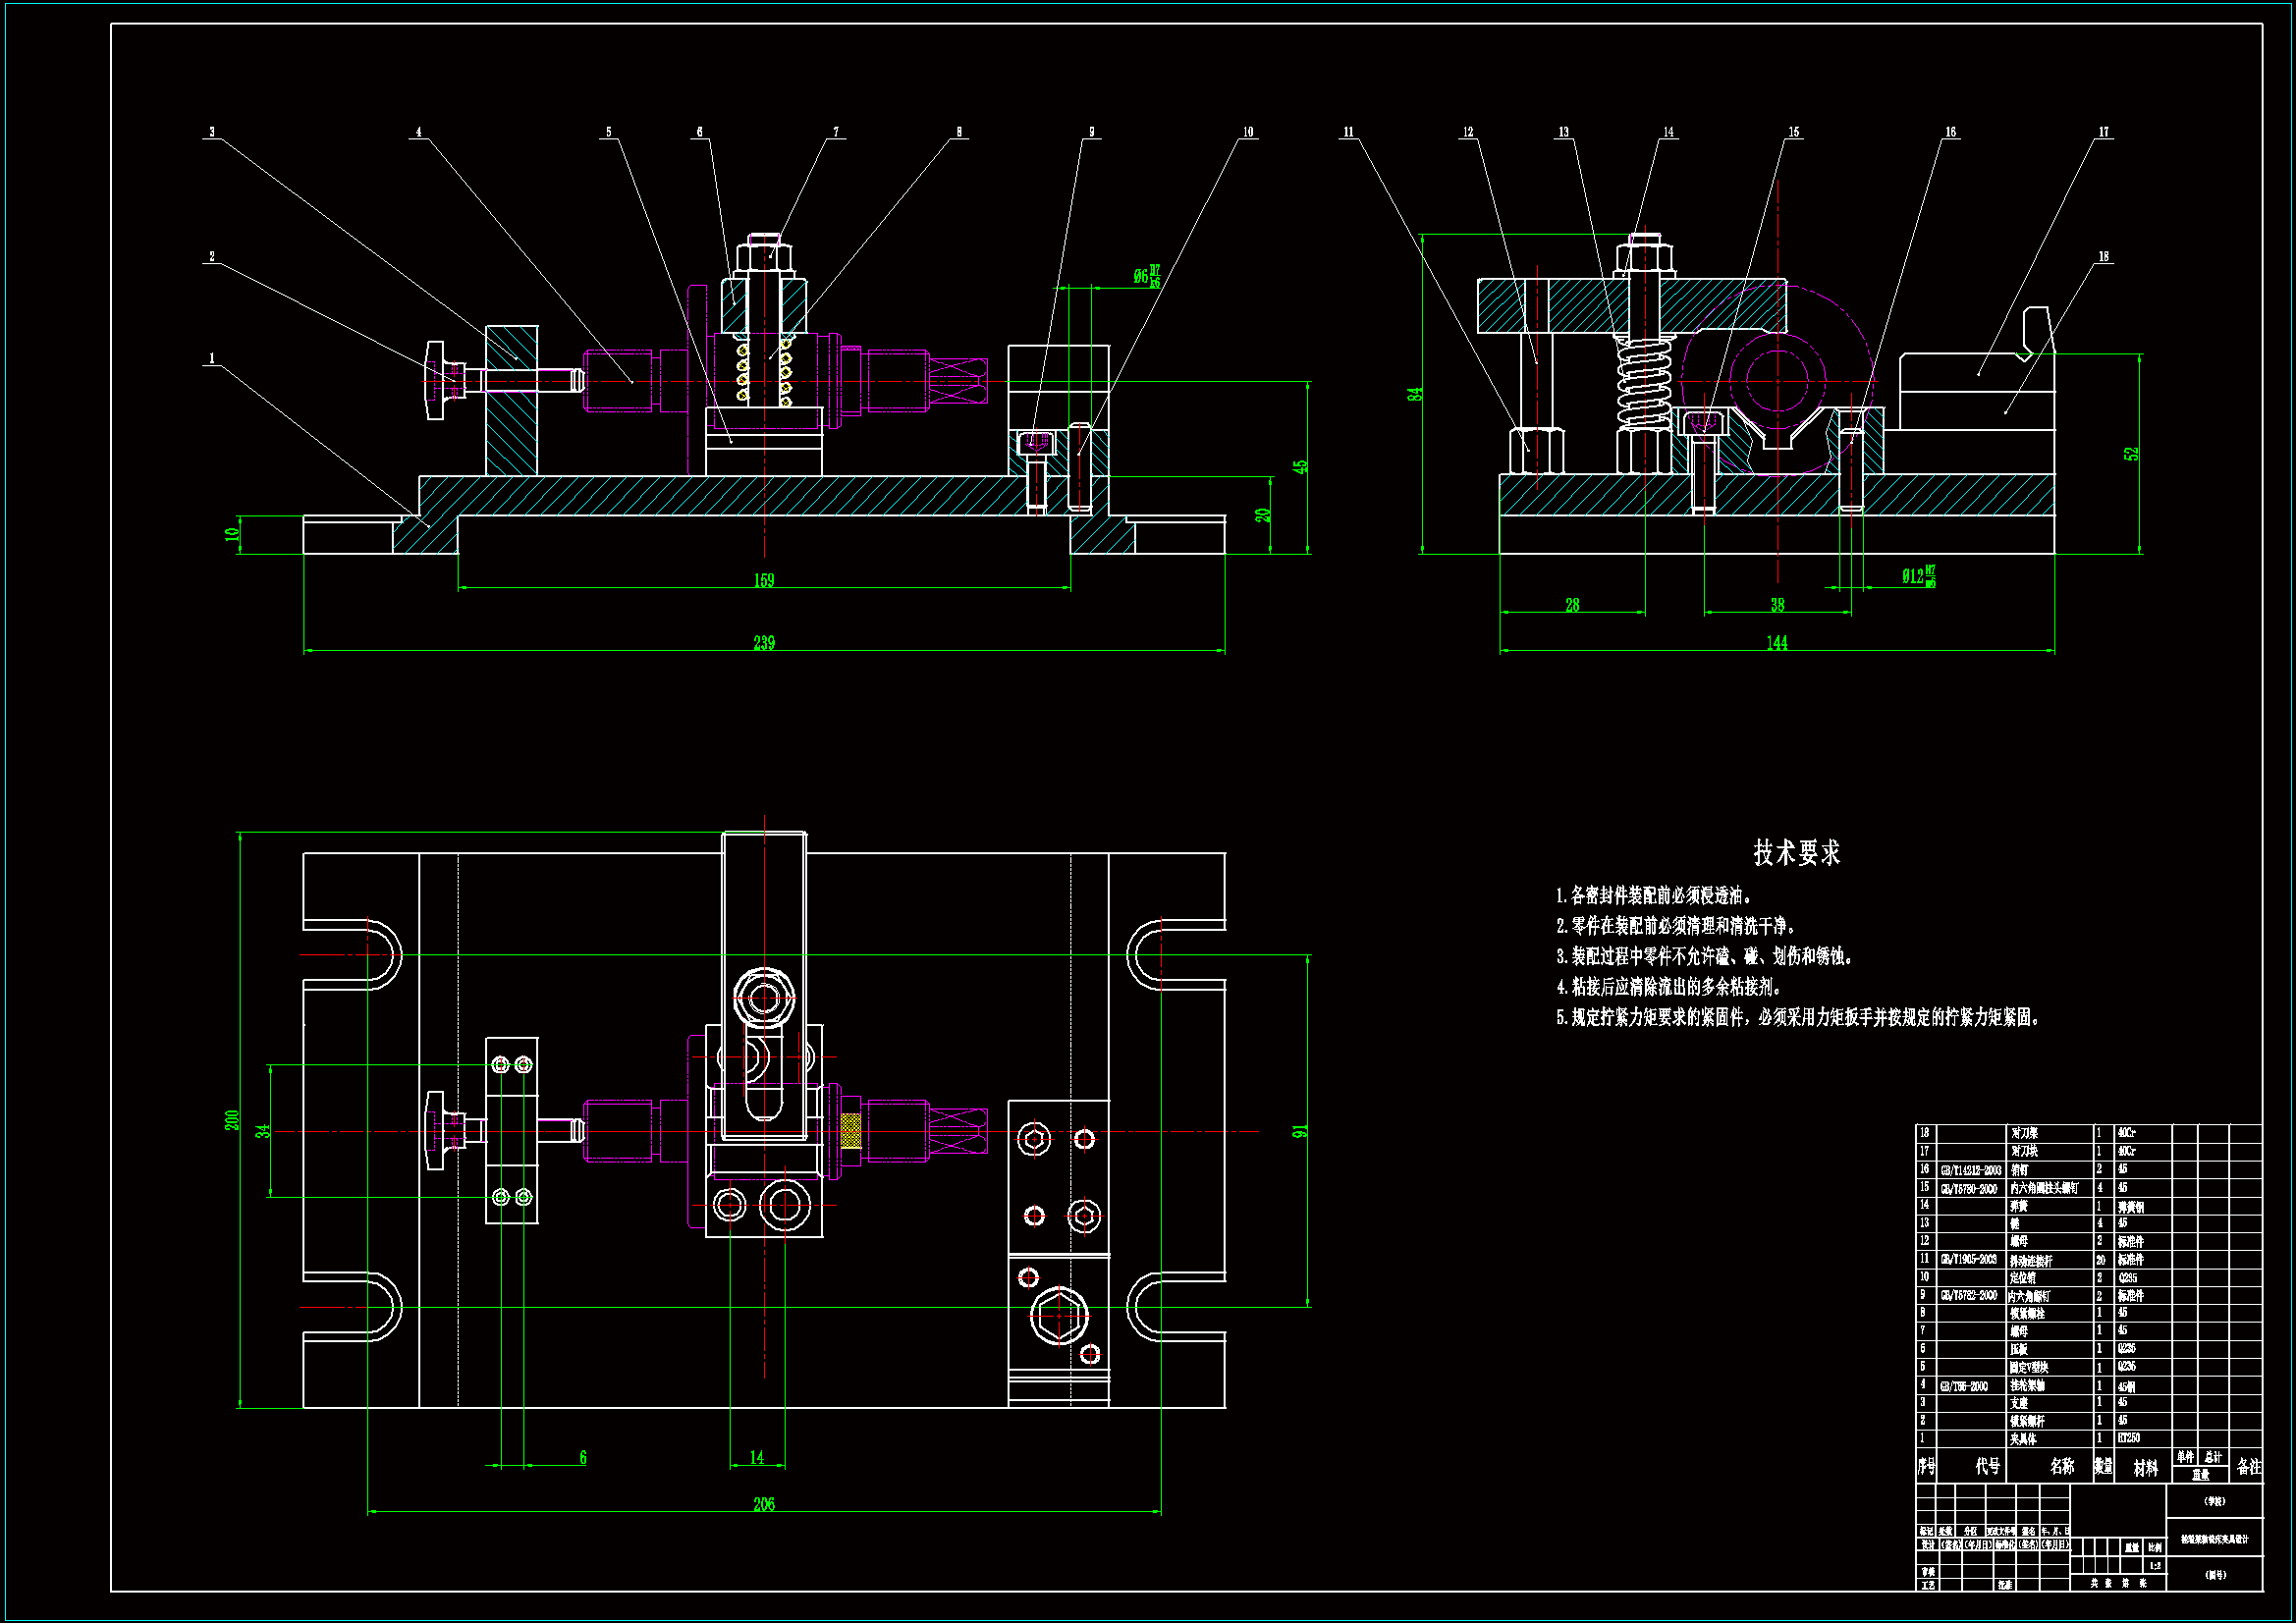Select the 材料 column header in parts list
Screen dimensions: 2296x1623
pos(2145,1468)
